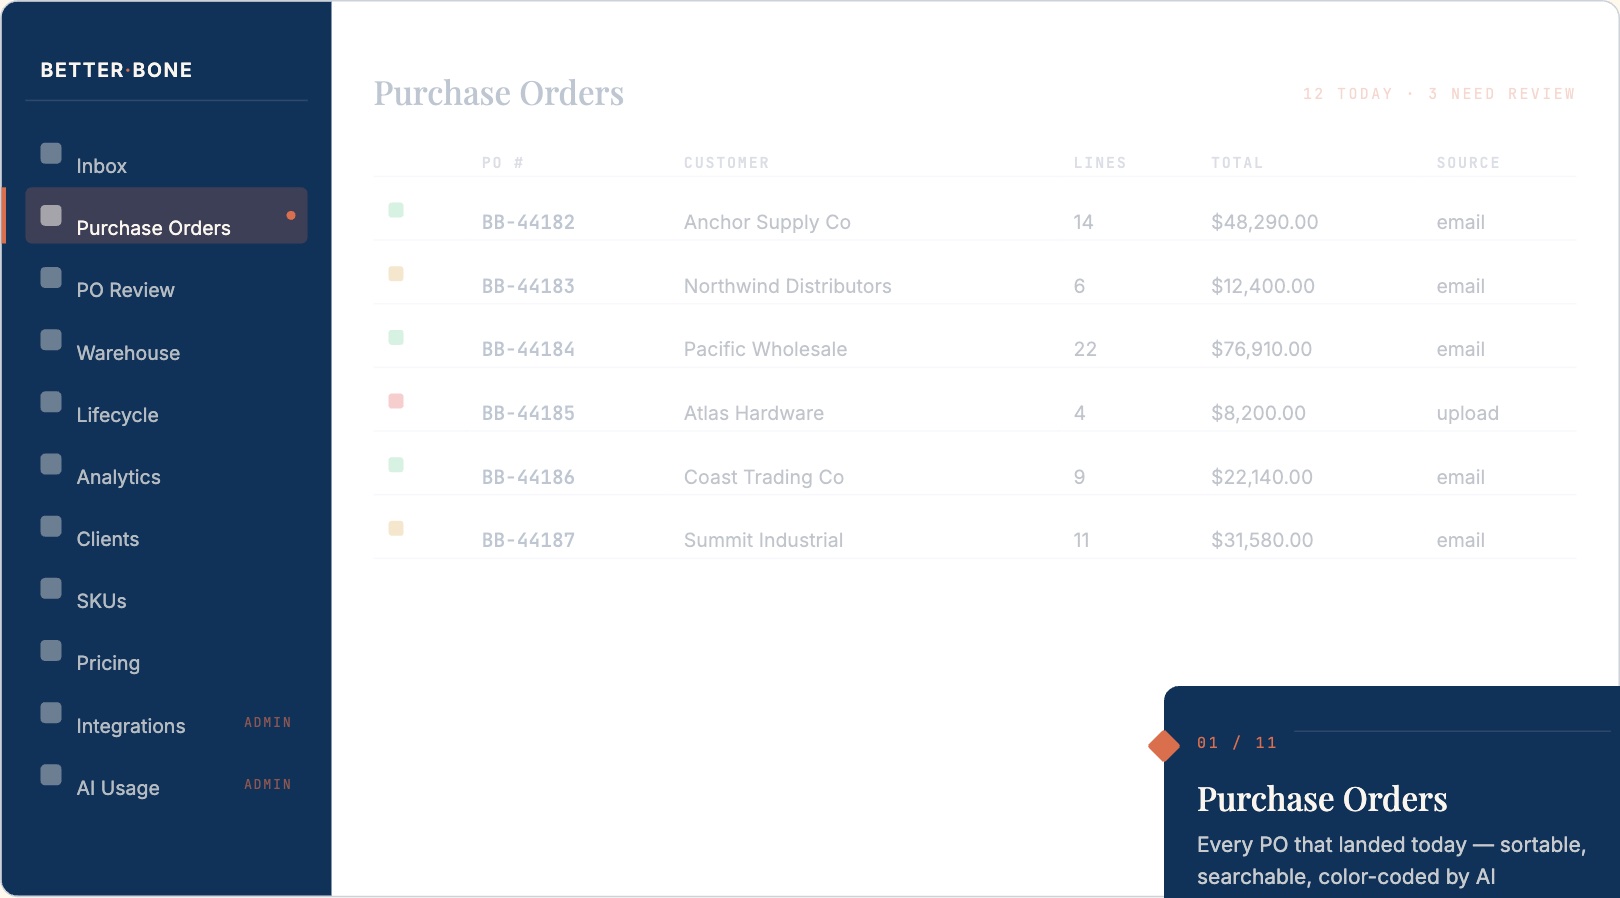The image size is (1620, 898).
Task: Select the Lifecycle icon
Action: click(50, 403)
